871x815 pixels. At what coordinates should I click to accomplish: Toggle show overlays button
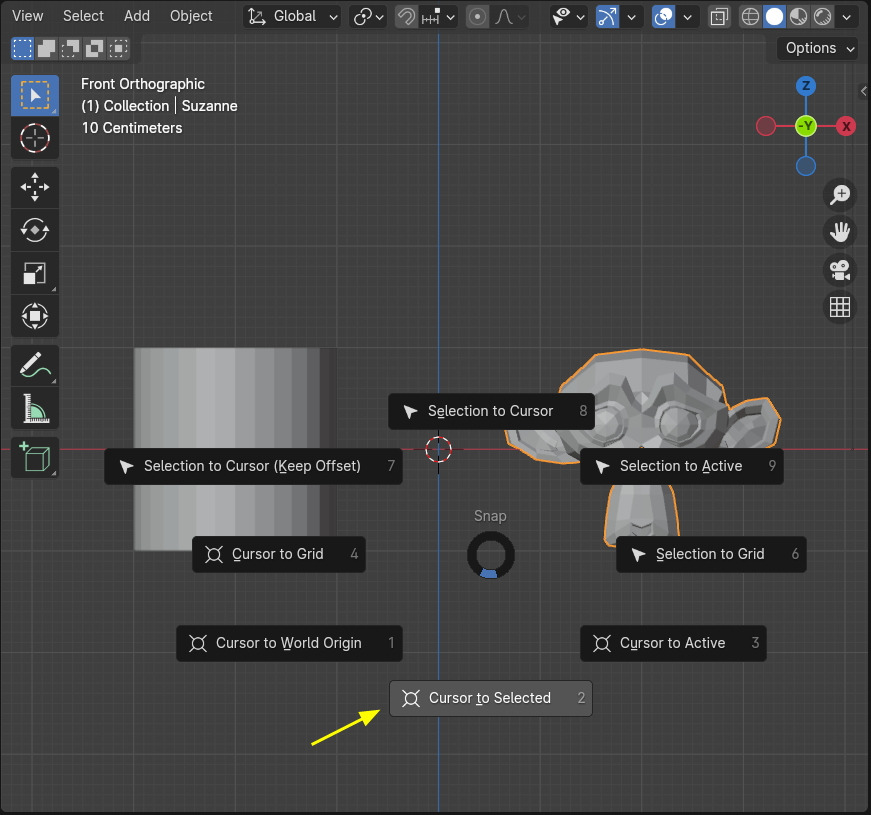click(663, 17)
